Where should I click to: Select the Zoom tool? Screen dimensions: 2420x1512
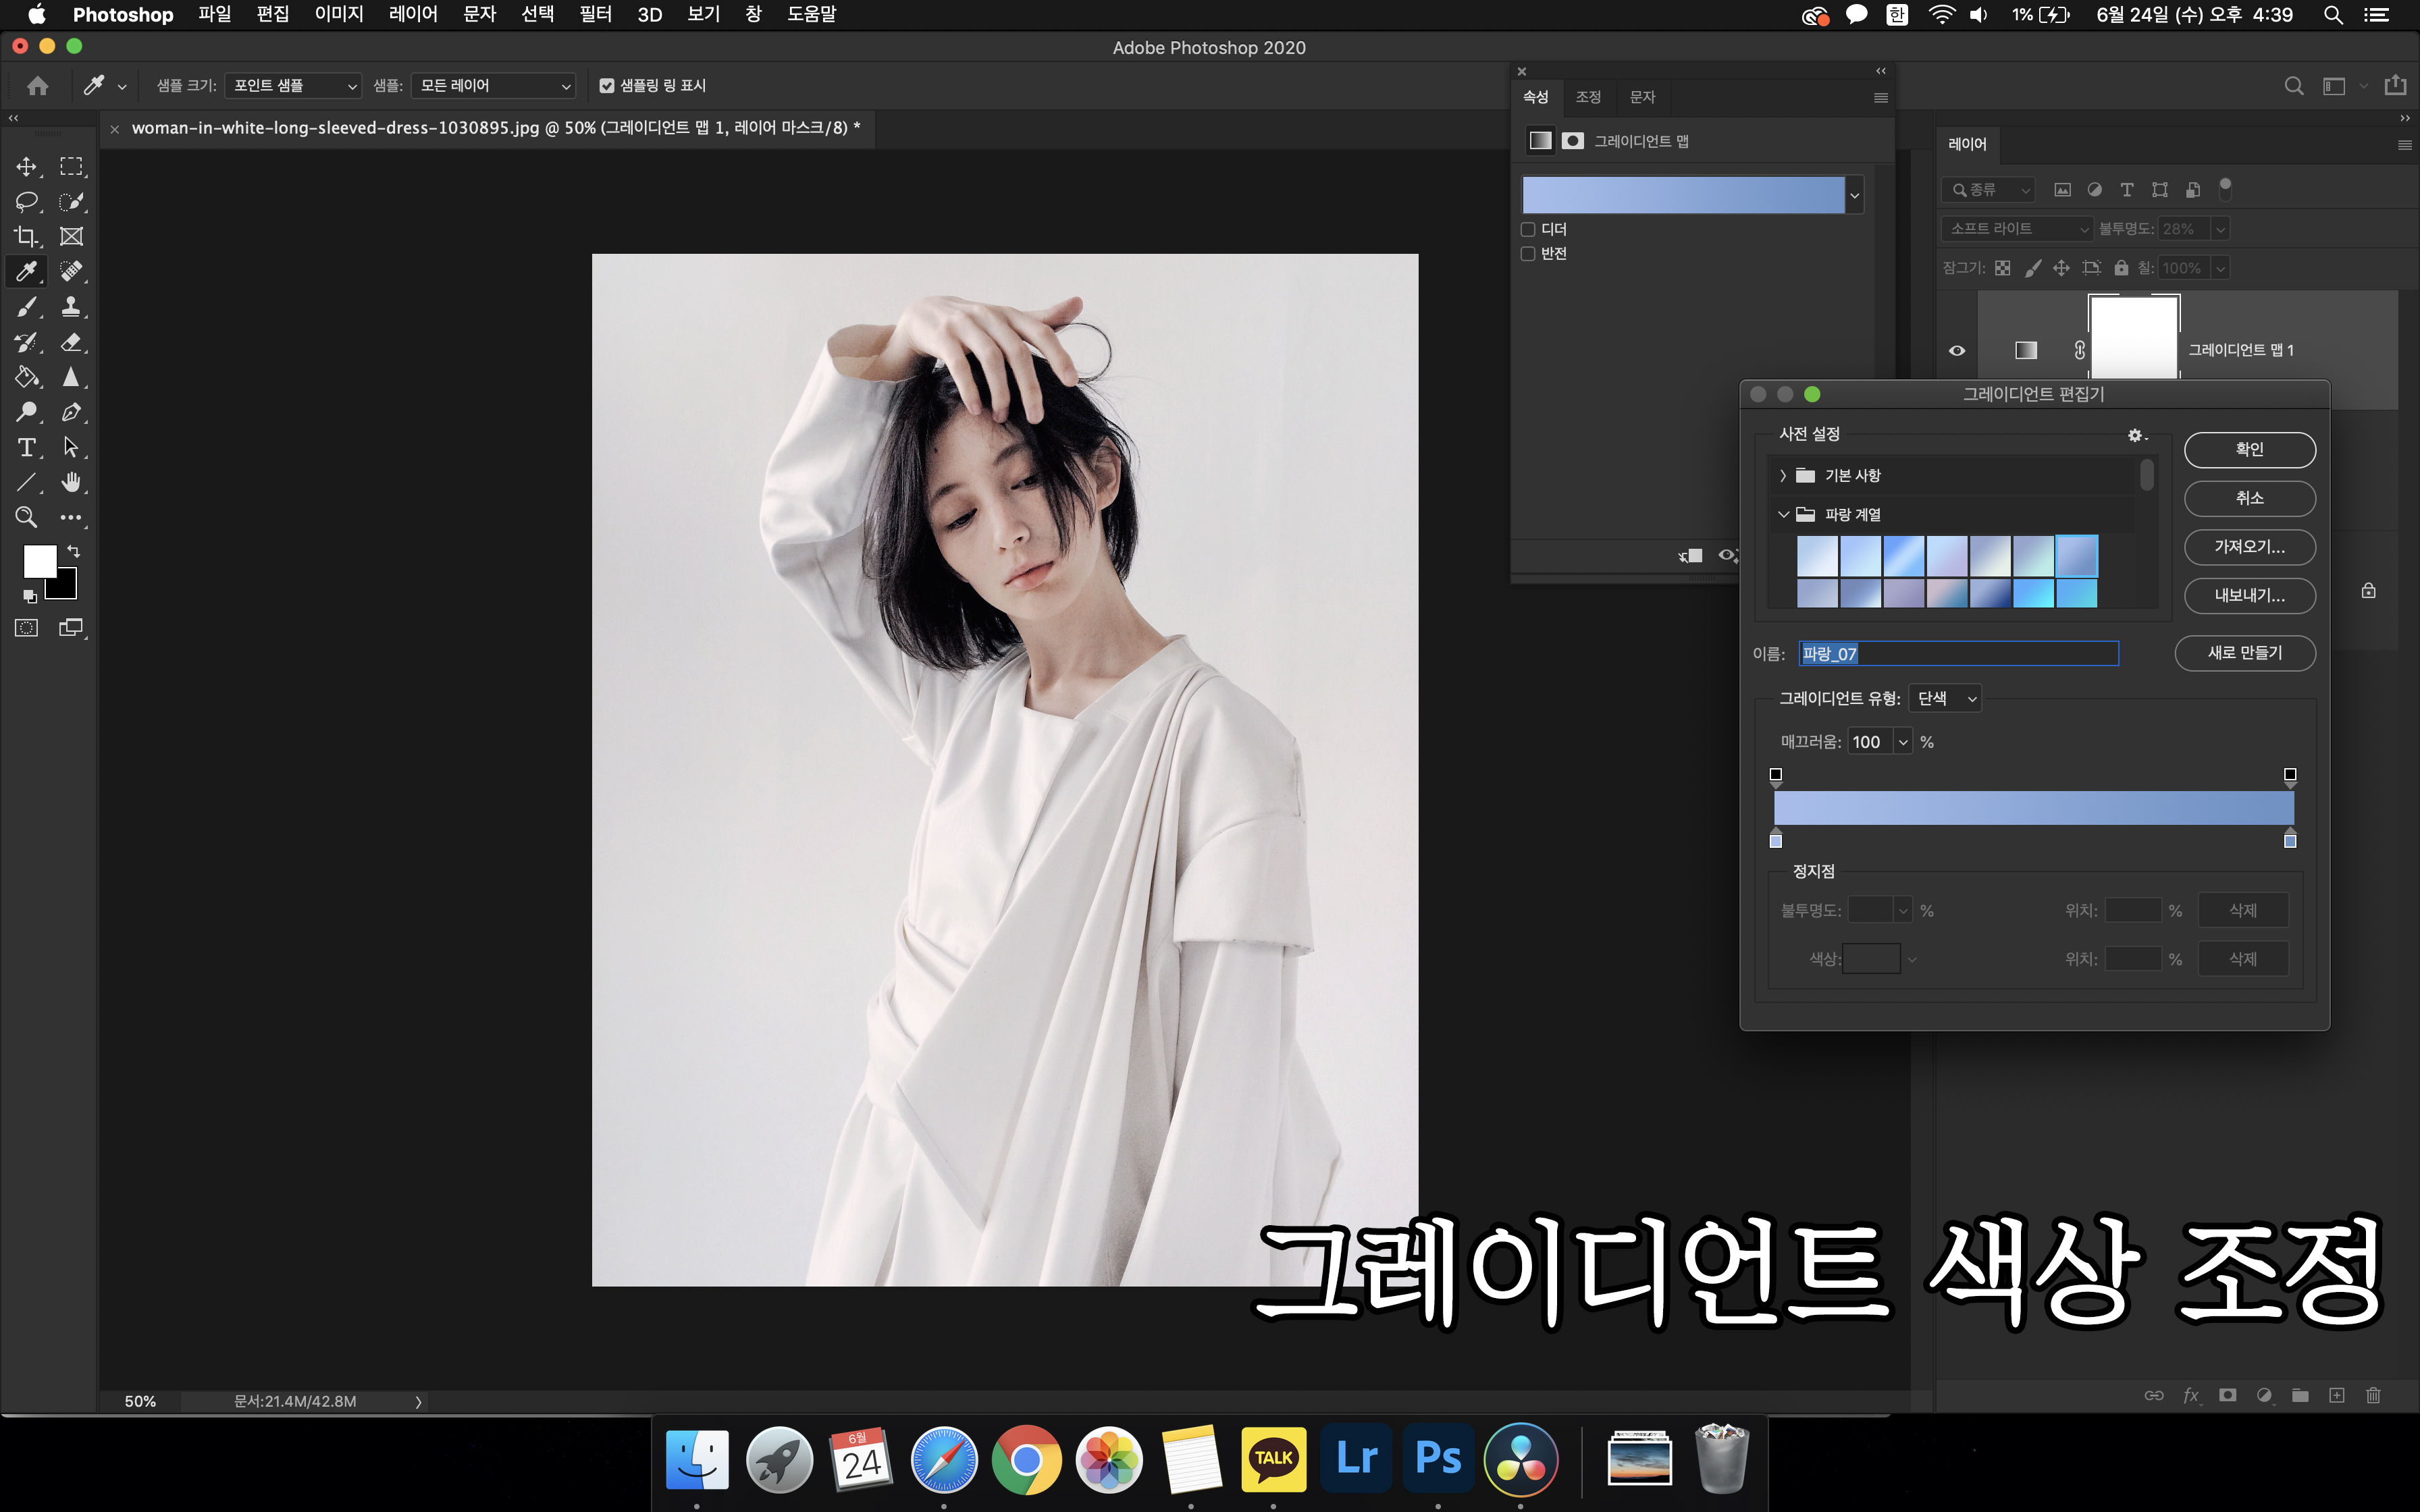pyautogui.click(x=26, y=517)
